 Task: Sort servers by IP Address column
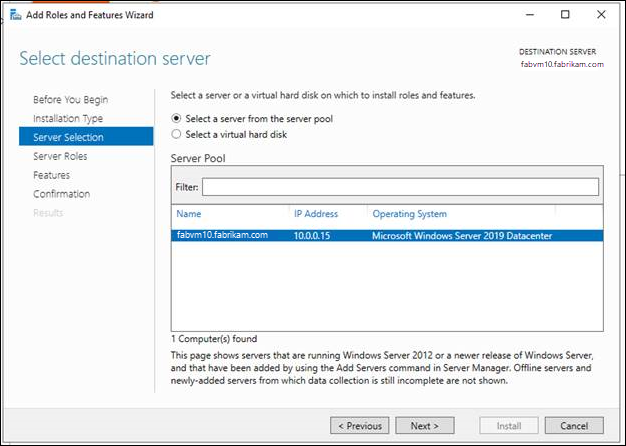coord(315,214)
